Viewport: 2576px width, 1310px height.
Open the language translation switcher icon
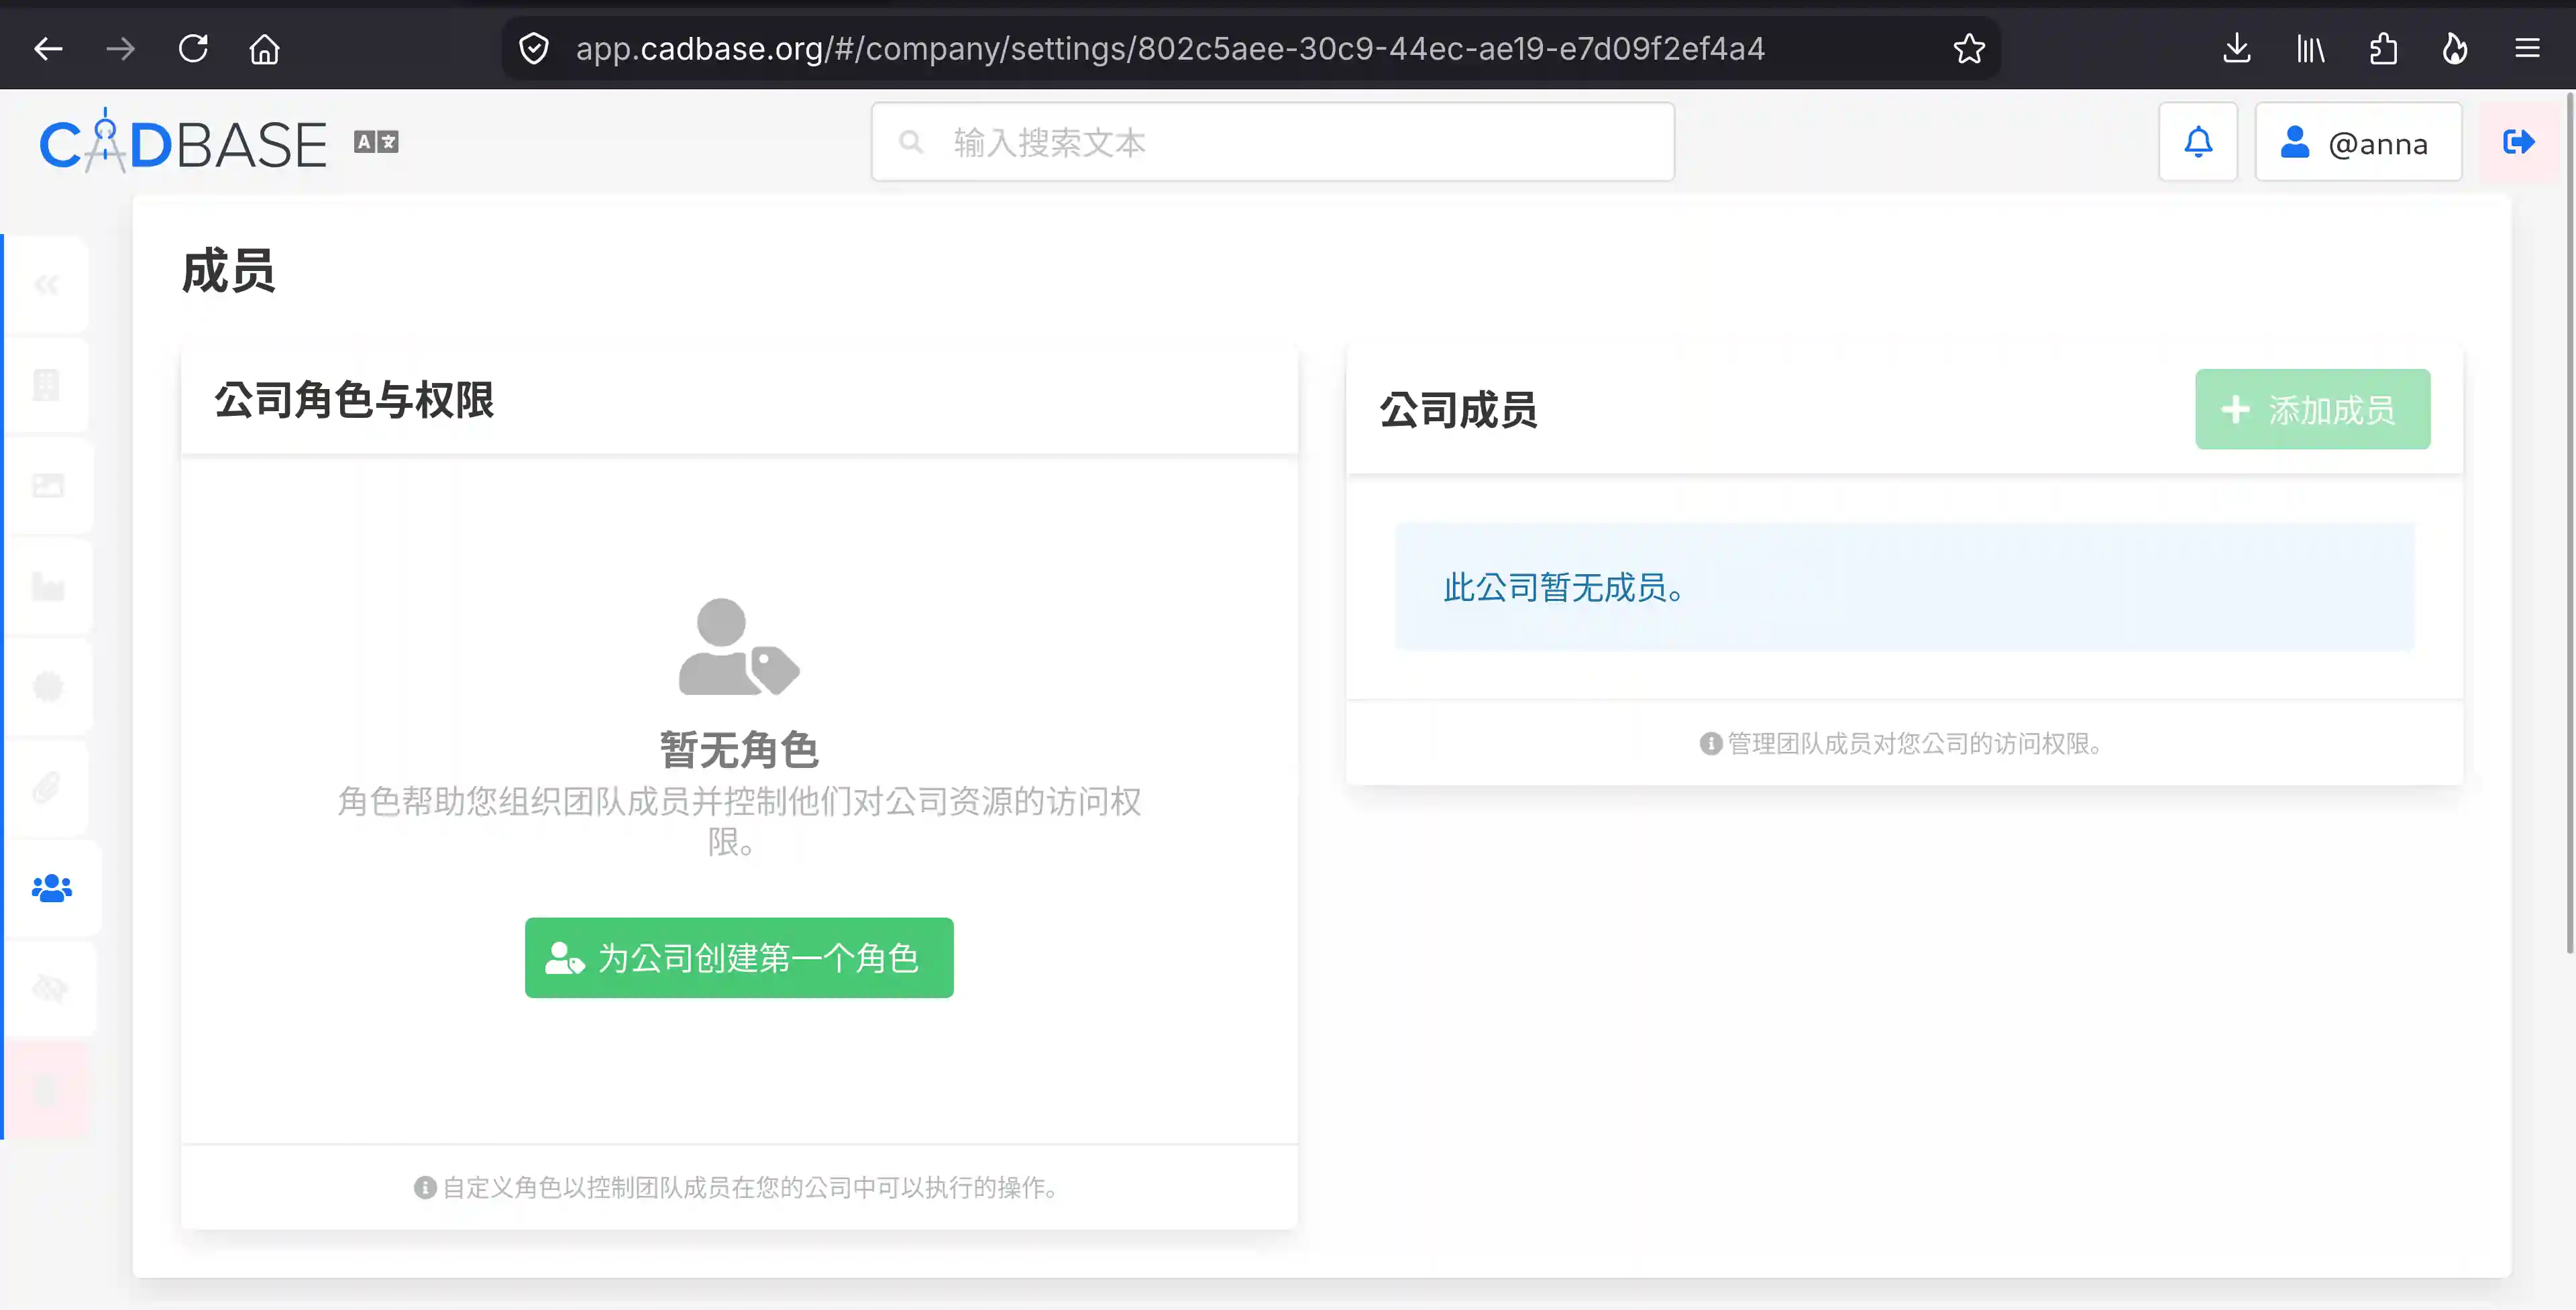(x=376, y=142)
